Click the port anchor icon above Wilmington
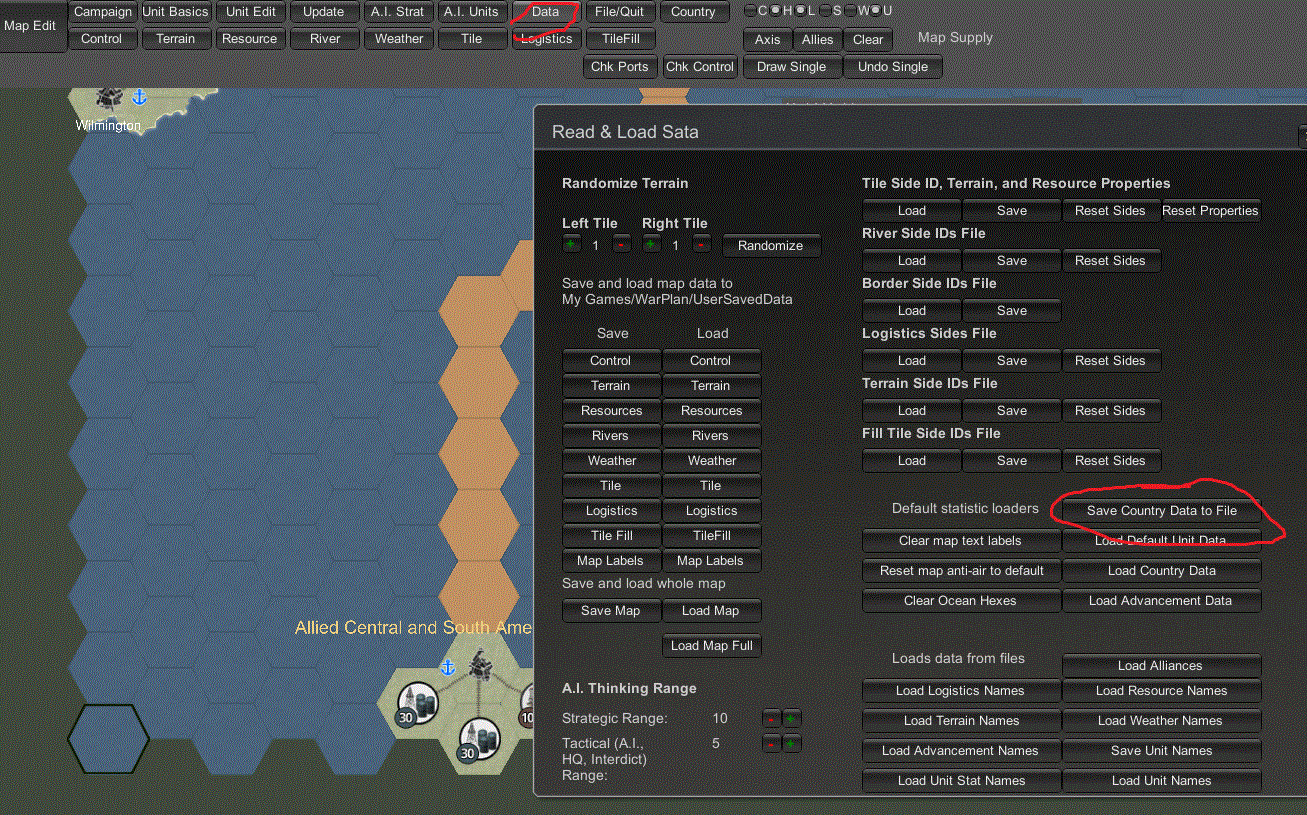Screen dimensions: 1307x815 140,96
